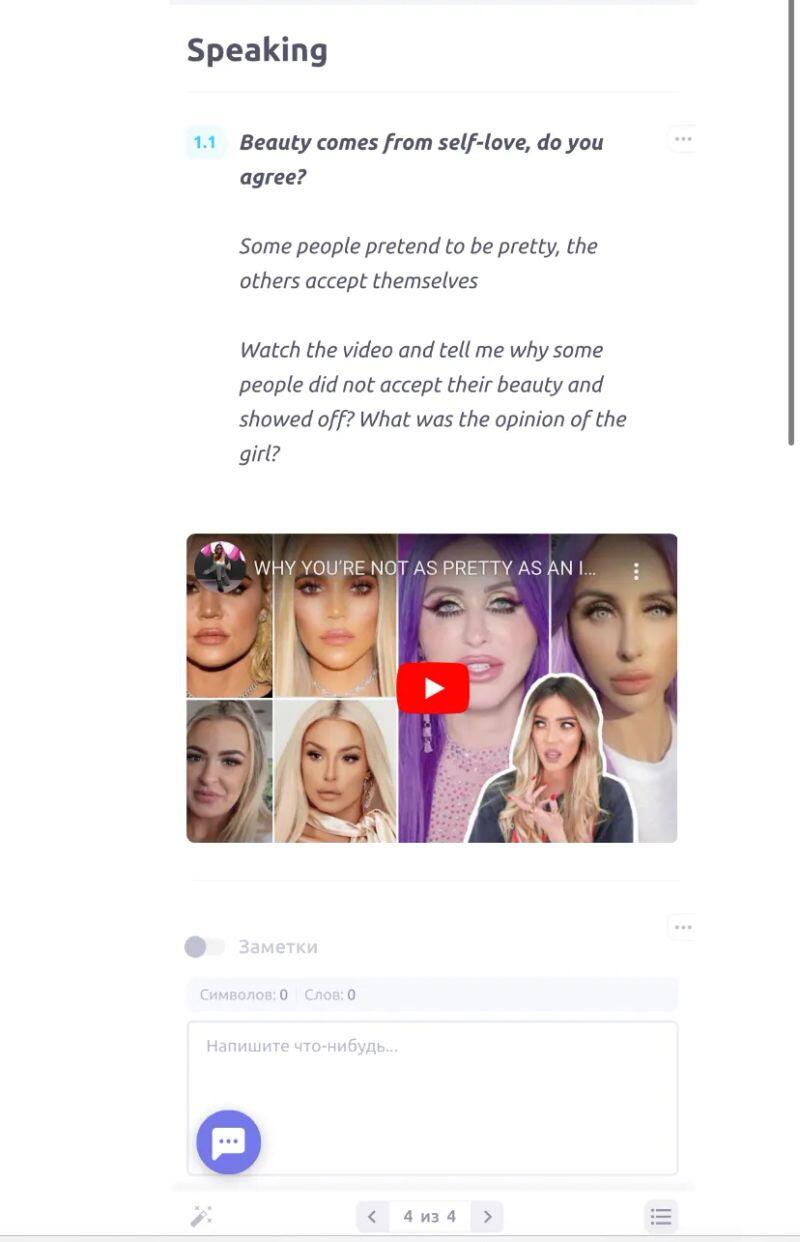This screenshot has height=1242, width=800.
Task: Open the list view icon at bottom right
Action: pos(661,1216)
